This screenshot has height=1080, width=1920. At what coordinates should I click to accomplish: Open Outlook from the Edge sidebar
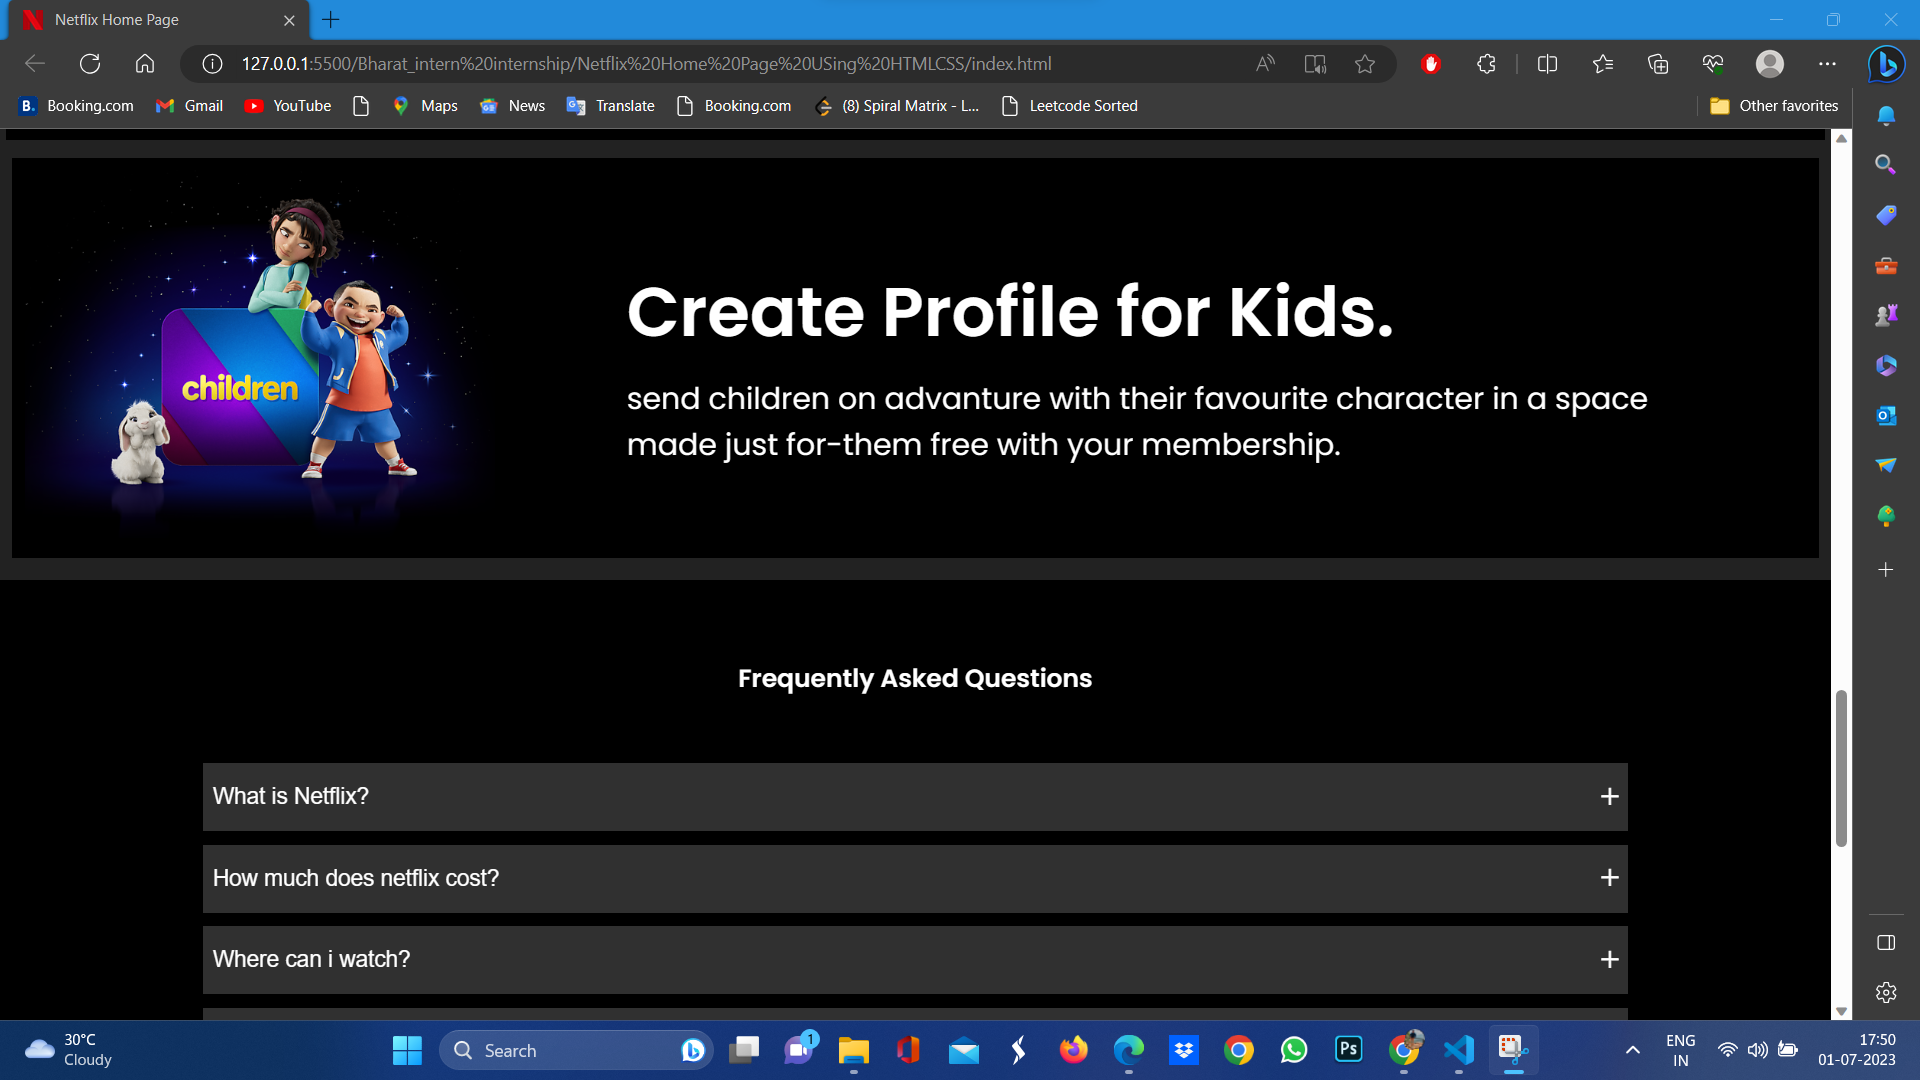tap(1886, 415)
